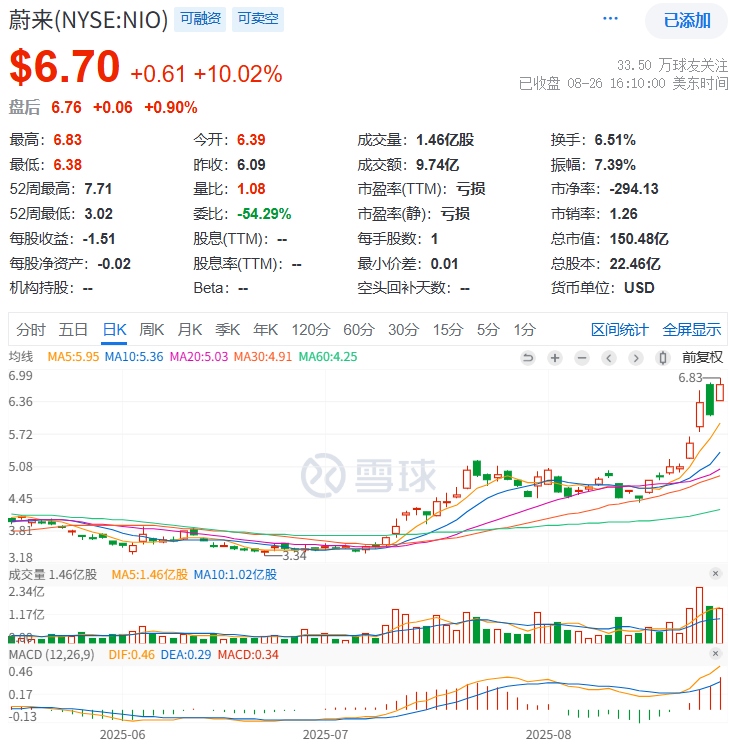Click the MACD (12,26,9) indicator label

(x=51, y=655)
